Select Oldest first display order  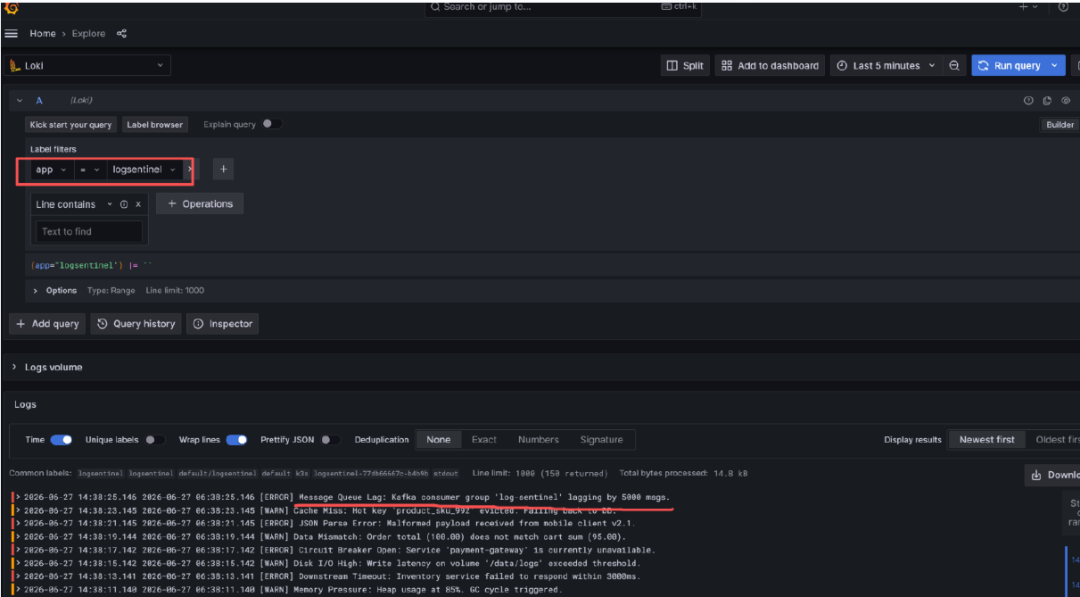click(x=1056, y=439)
